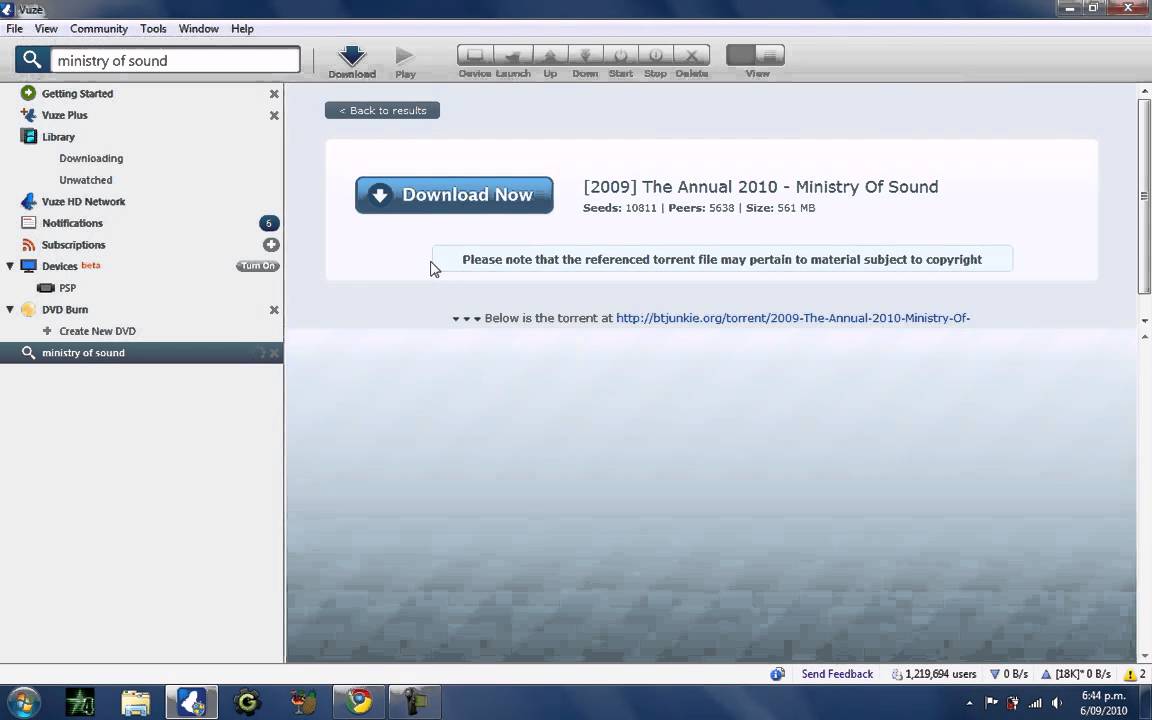This screenshot has width=1152, height=720.
Task: Open the Window menu
Action: pyautogui.click(x=198, y=29)
